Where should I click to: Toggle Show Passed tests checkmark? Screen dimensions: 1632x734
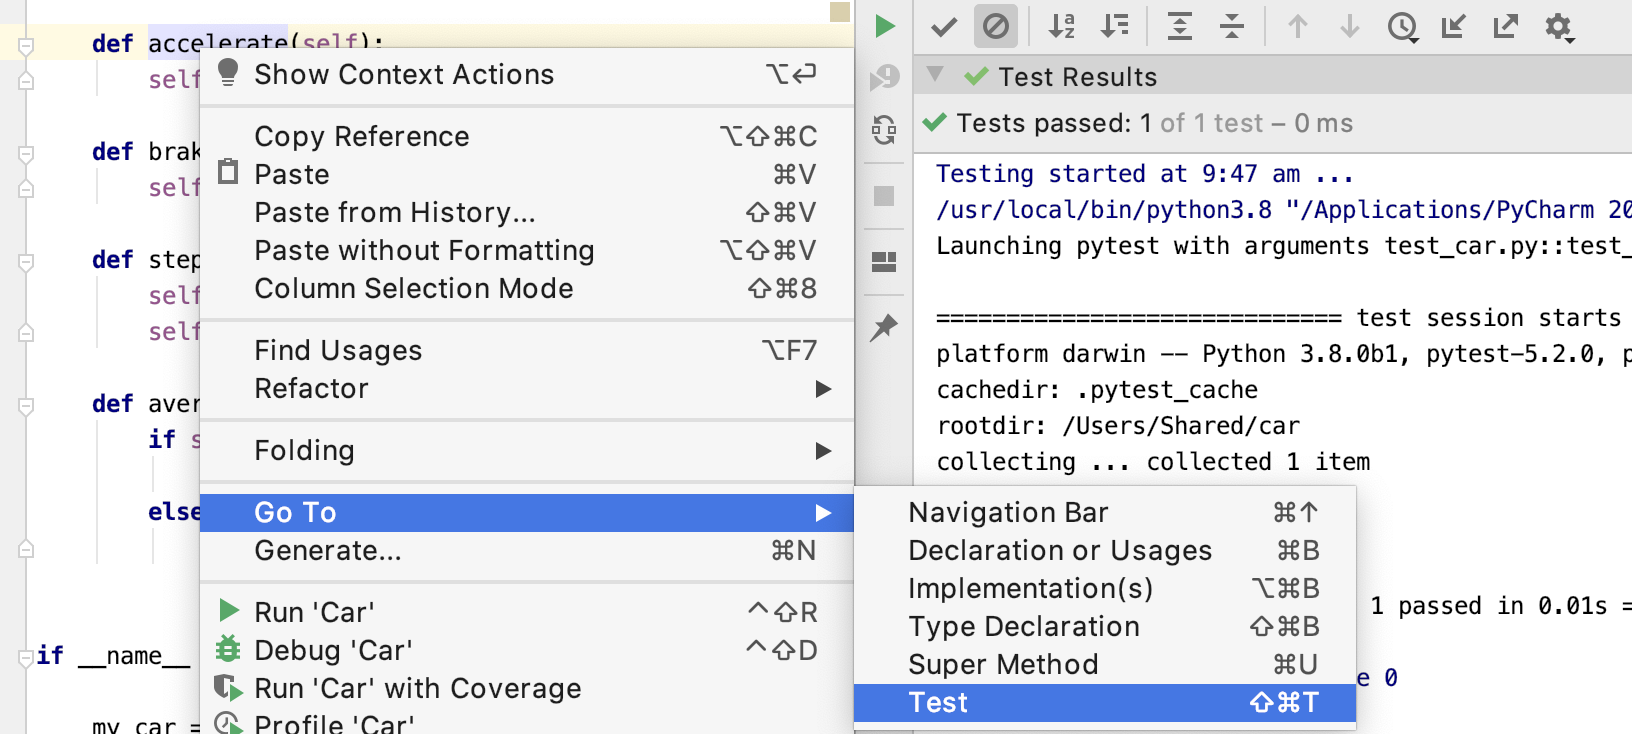click(943, 26)
